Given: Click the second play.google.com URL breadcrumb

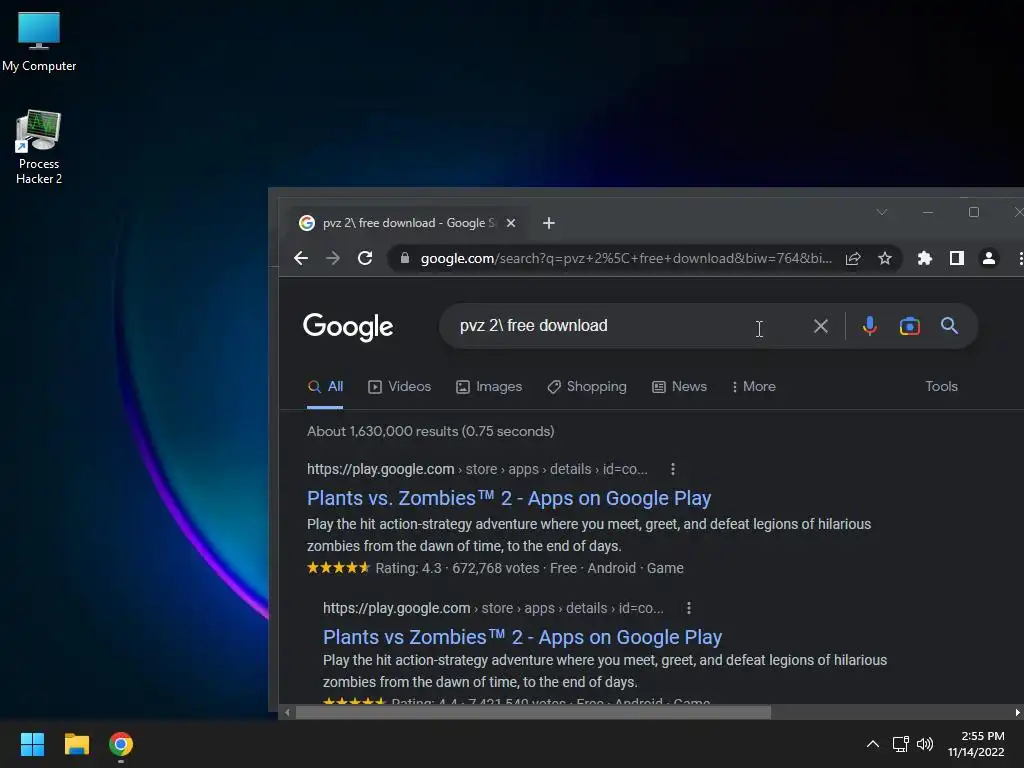Looking at the screenshot, I should click(493, 608).
